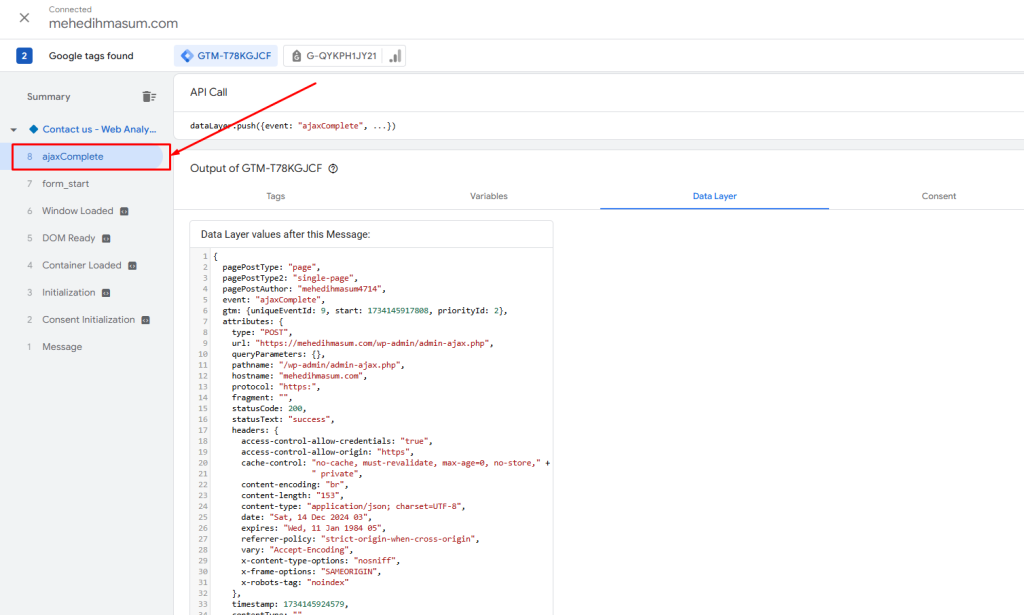Click the code icon next to DOM Ready
This screenshot has width=1024, height=615.
106,239
